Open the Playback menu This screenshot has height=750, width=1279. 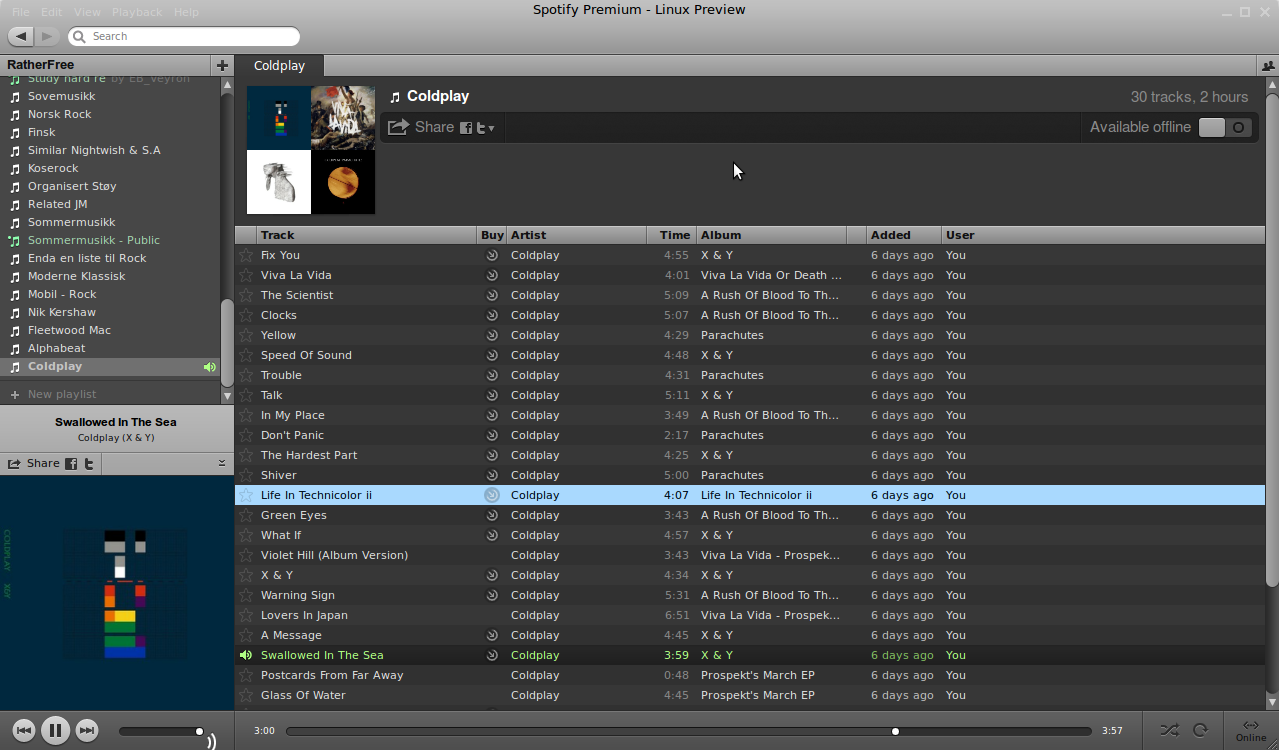(x=137, y=12)
